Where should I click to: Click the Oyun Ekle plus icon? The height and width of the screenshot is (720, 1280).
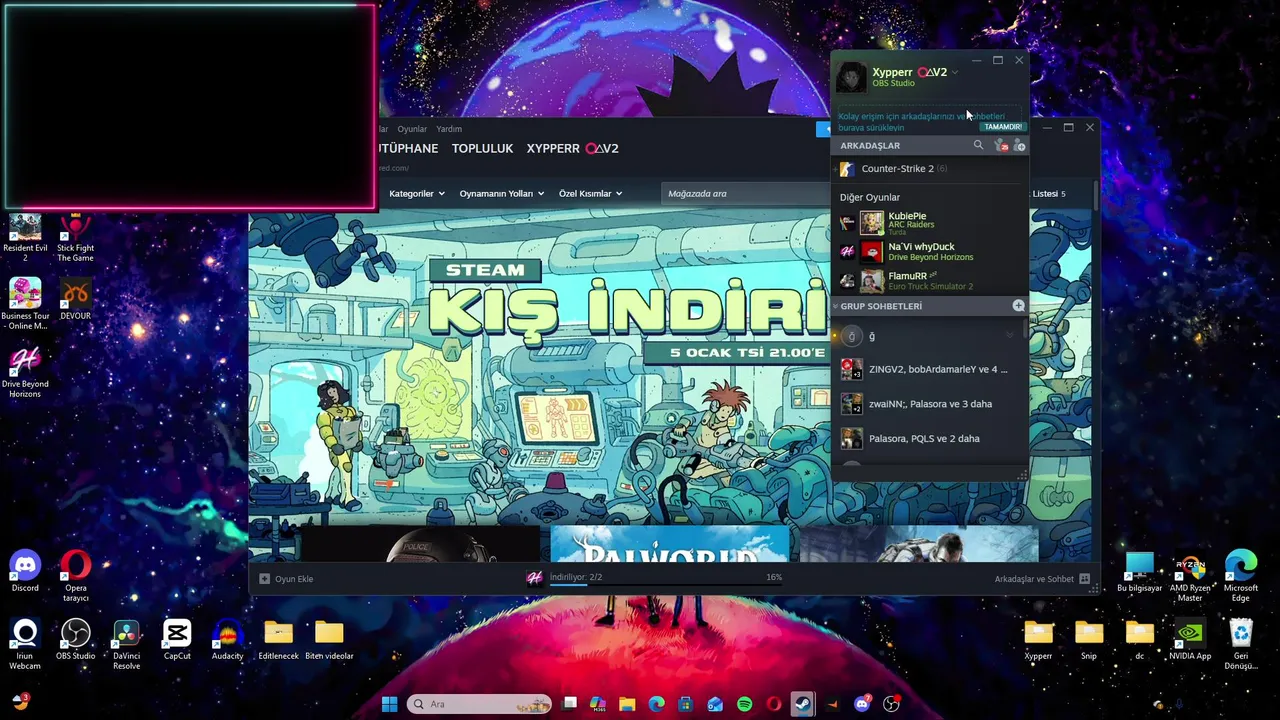(x=264, y=579)
